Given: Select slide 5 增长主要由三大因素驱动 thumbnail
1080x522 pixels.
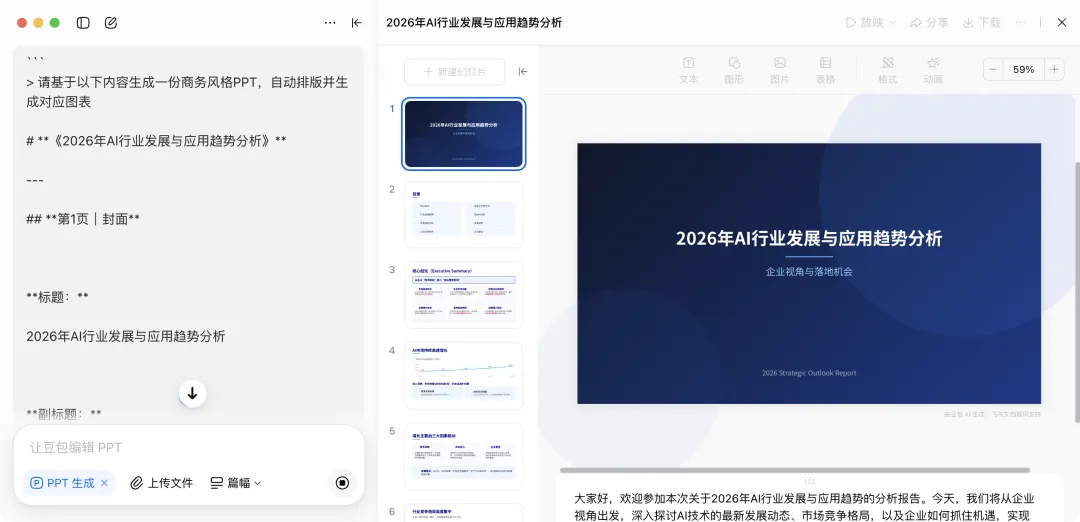Looking at the screenshot, I should click(464, 457).
